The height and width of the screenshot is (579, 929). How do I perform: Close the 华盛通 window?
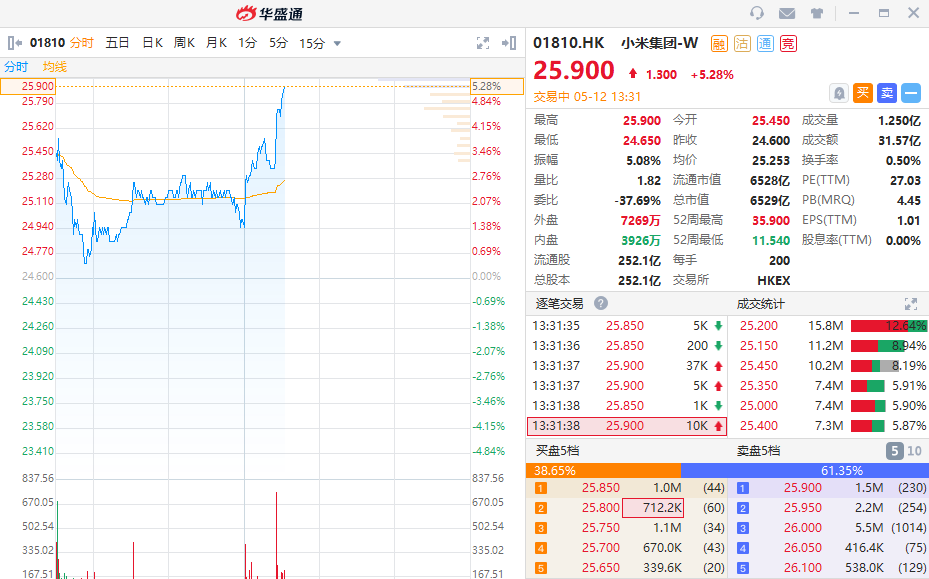[x=914, y=13]
